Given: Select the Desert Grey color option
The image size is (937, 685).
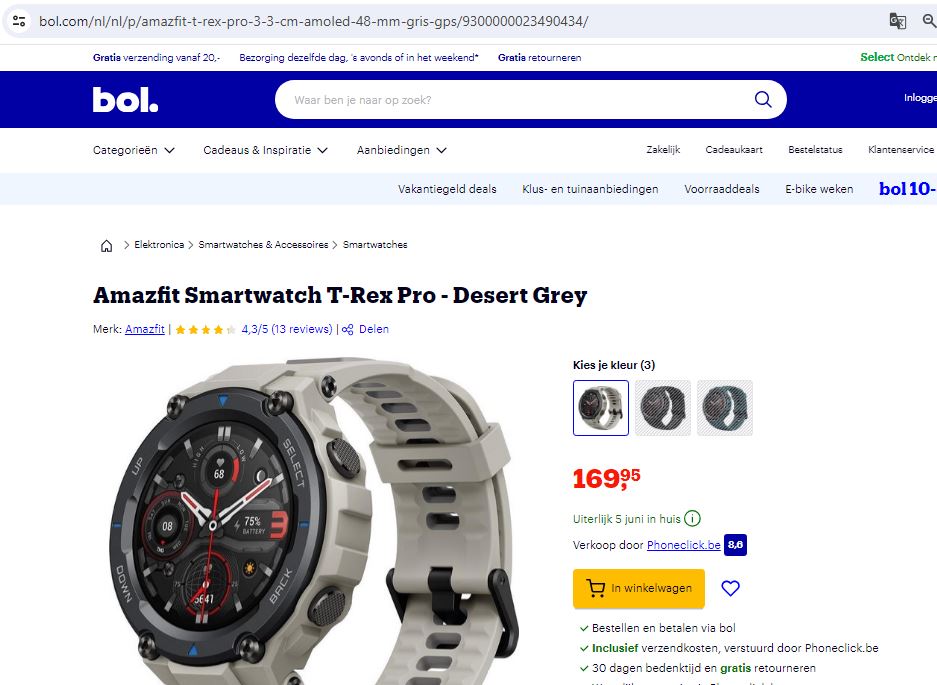Looking at the screenshot, I should pyautogui.click(x=601, y=408).
